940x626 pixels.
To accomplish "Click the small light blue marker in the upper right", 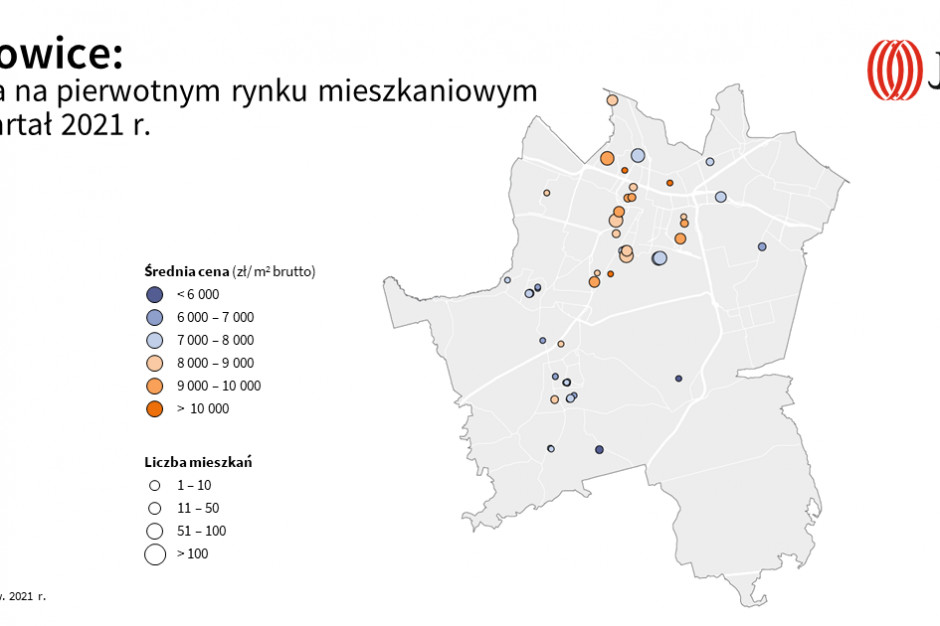I will pos(710,162).
